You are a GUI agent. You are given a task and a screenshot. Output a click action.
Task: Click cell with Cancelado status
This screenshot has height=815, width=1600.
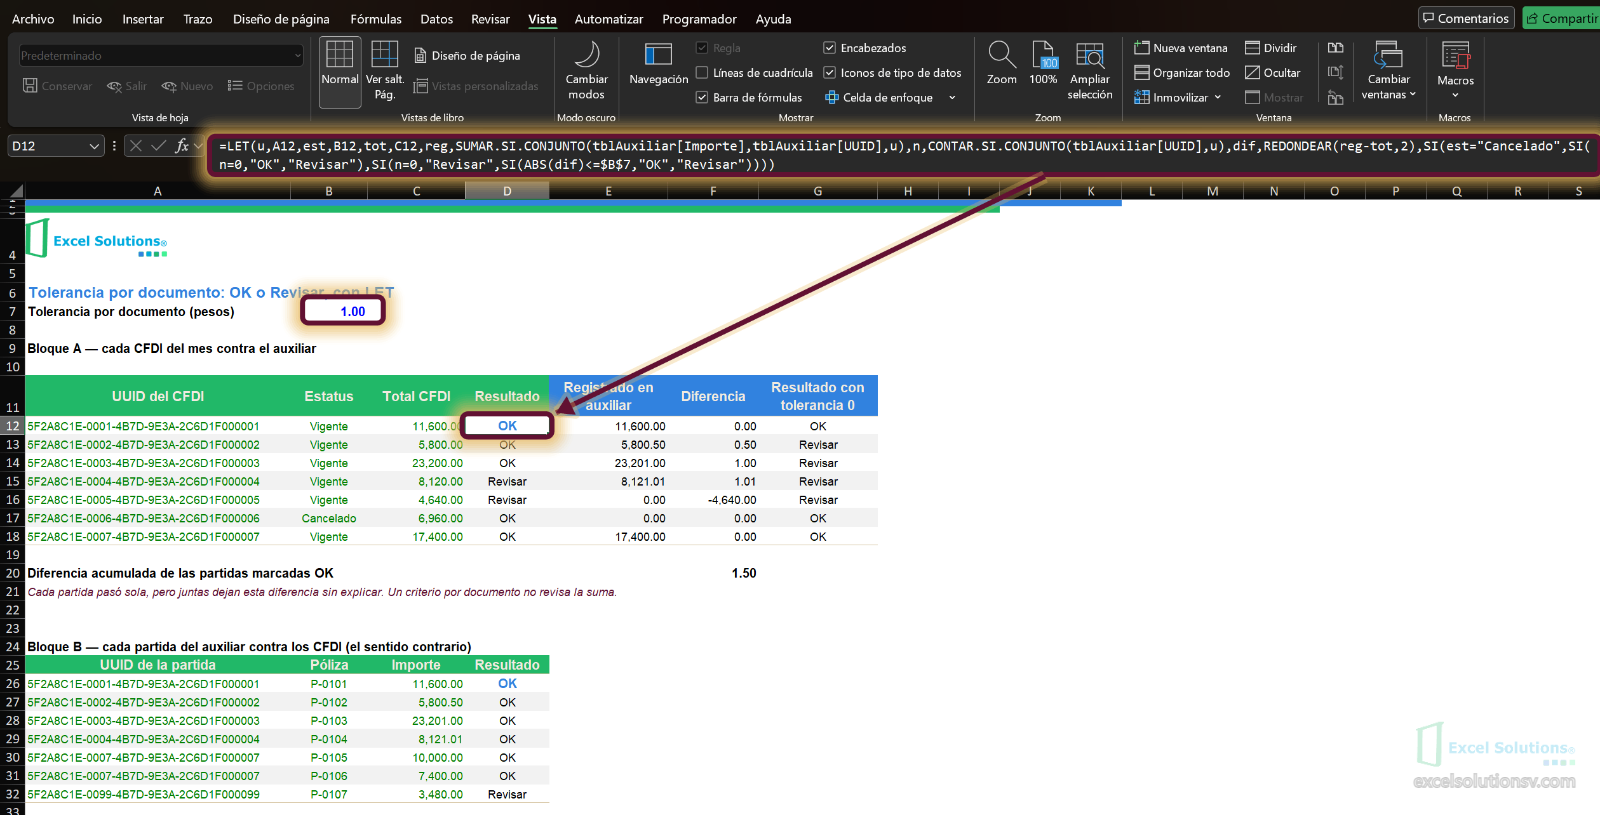(329, 518)
